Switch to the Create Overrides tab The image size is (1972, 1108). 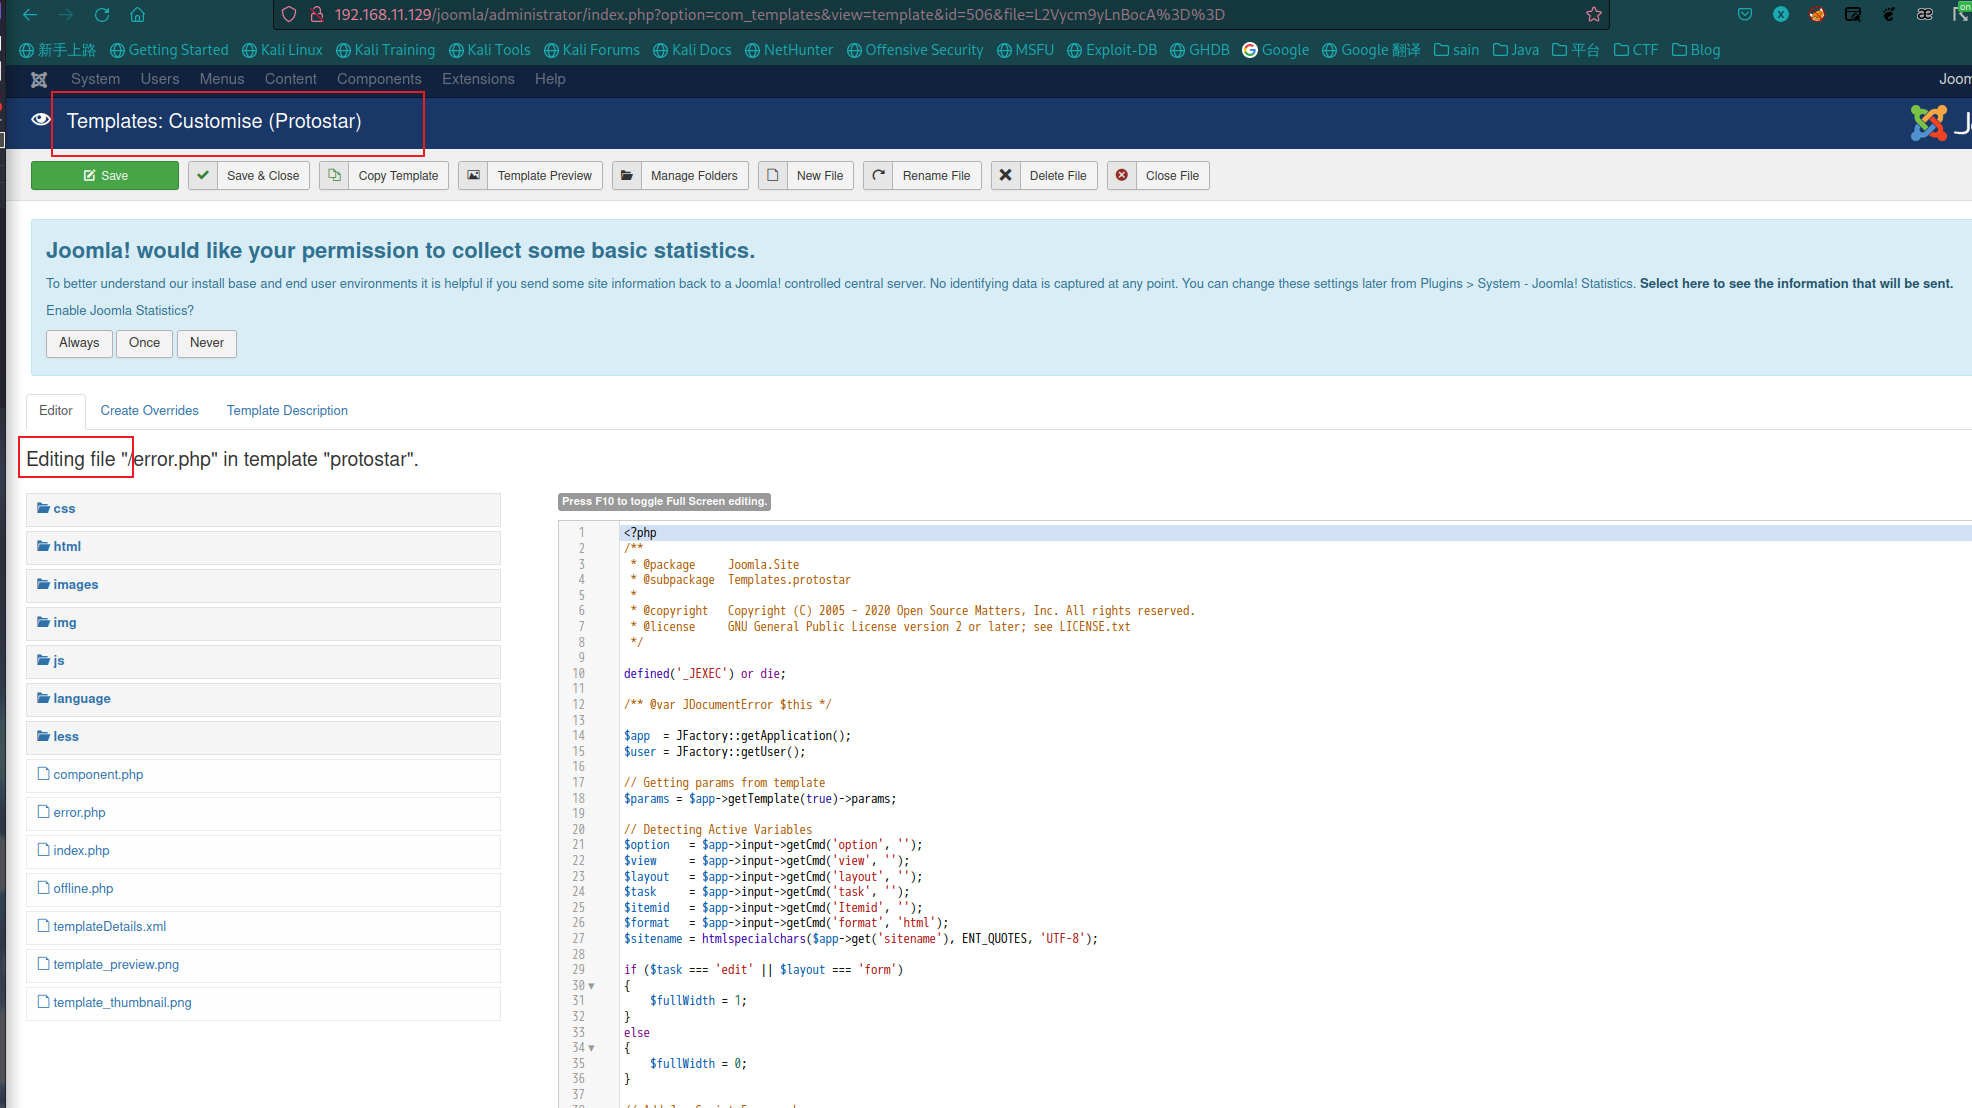[149, 411]
